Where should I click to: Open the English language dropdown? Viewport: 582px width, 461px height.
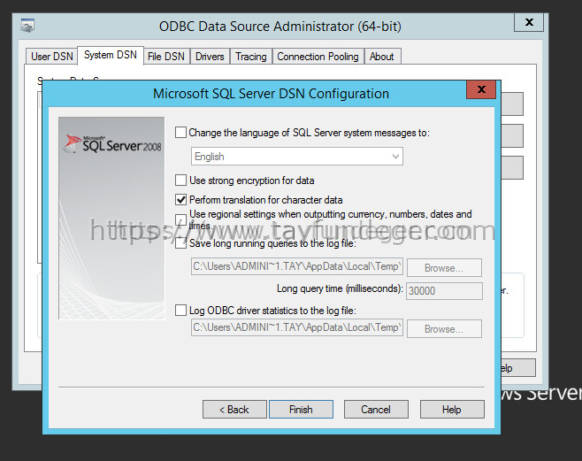point(297,157)
